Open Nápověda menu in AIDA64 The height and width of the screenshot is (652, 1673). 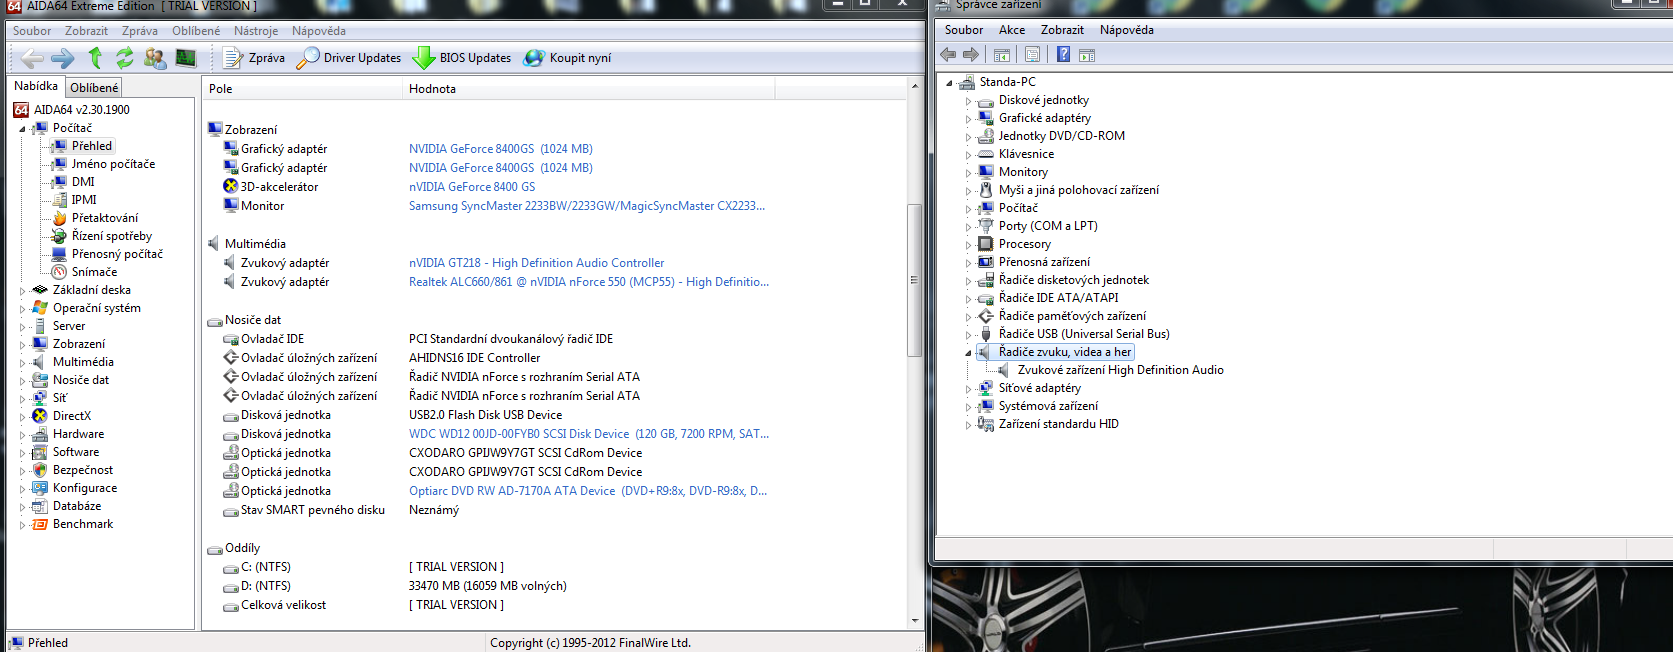[319, 31]
